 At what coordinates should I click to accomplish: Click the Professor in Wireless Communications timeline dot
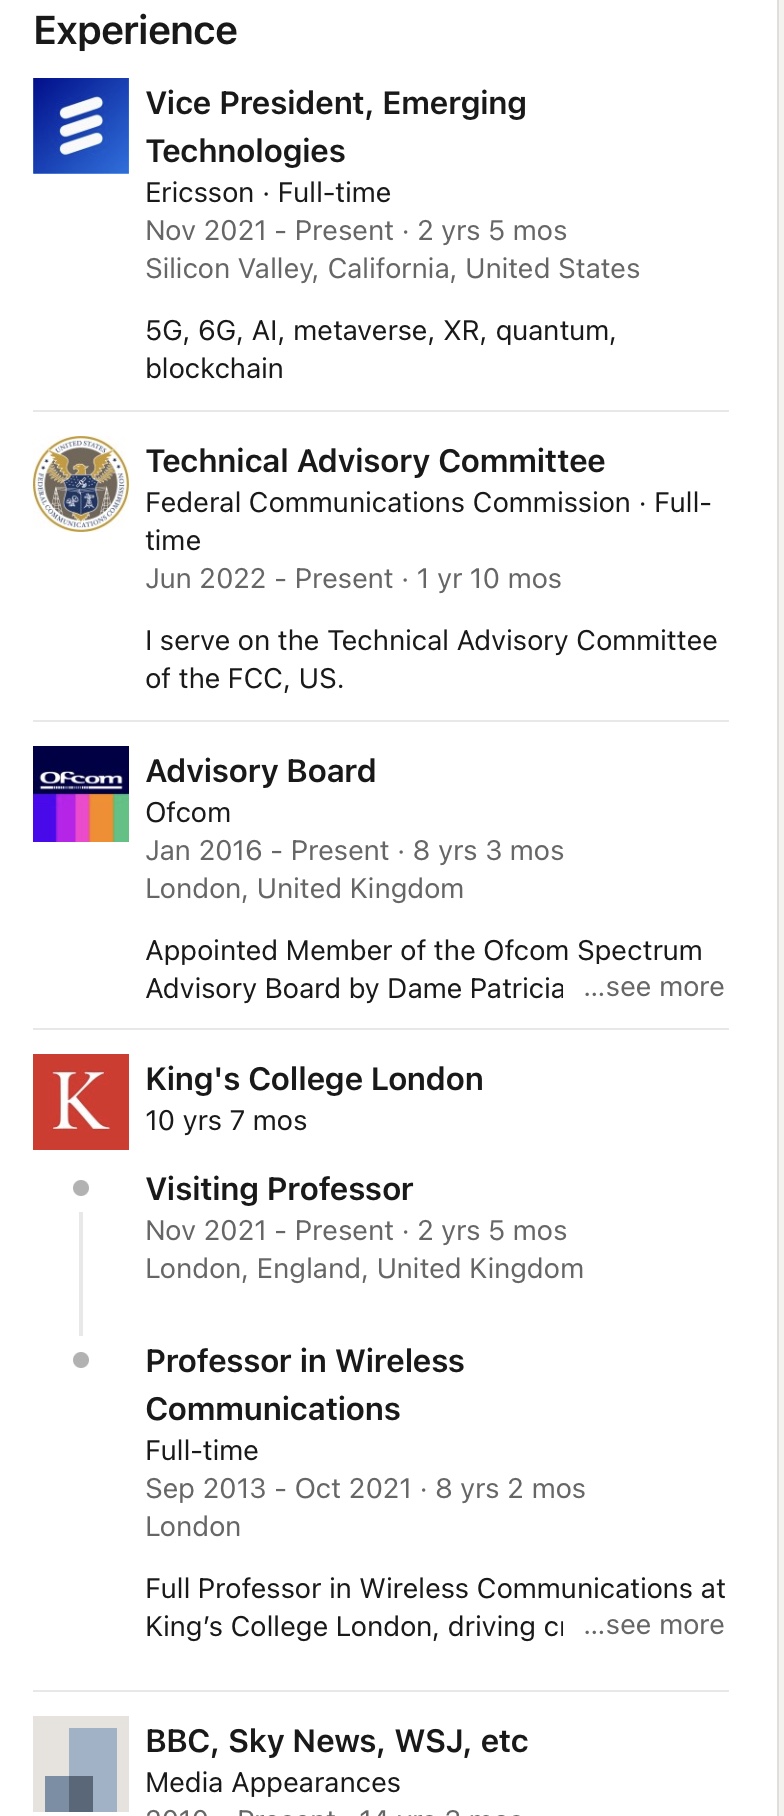coord(81,1360)
